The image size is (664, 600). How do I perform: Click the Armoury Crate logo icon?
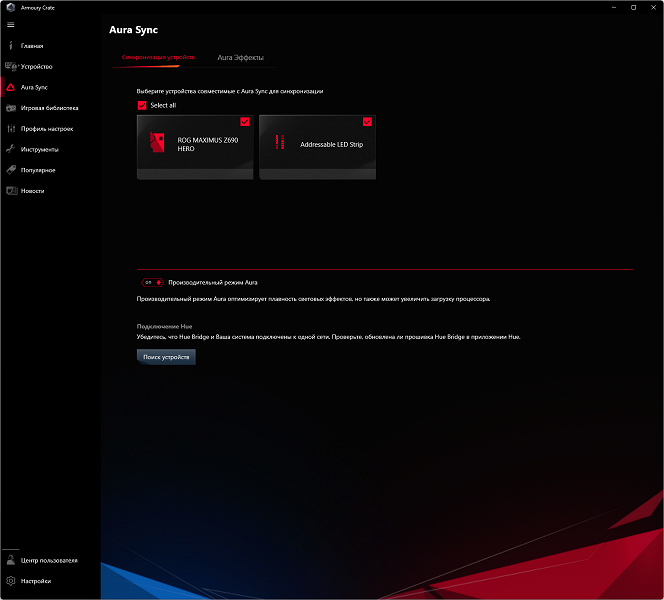[x=11, y=7]
